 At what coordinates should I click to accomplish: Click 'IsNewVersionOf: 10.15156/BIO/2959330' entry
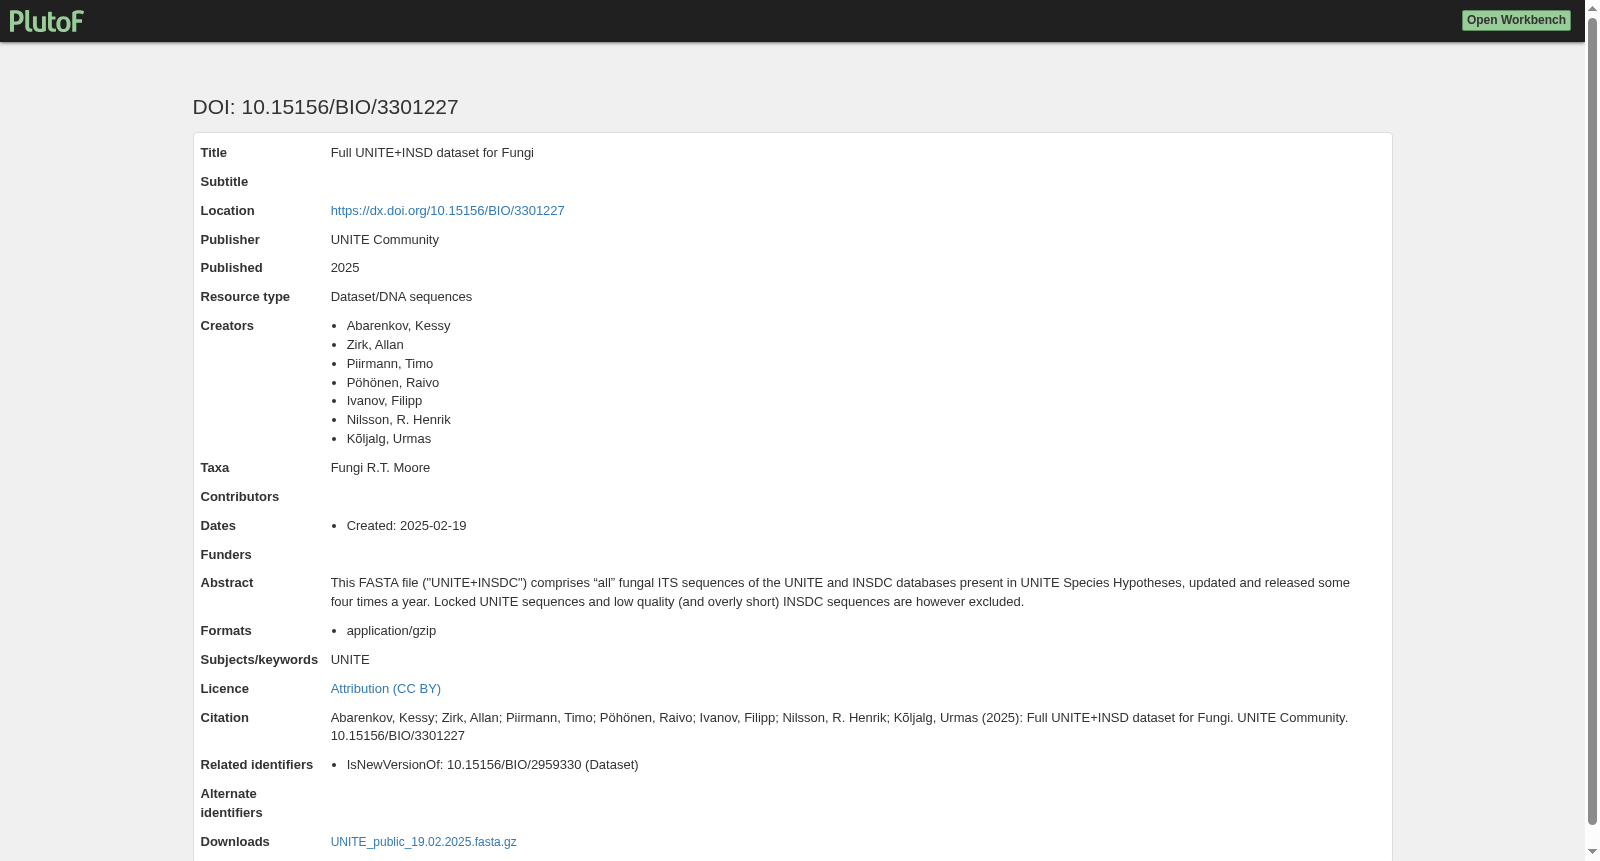coord(492,765)
